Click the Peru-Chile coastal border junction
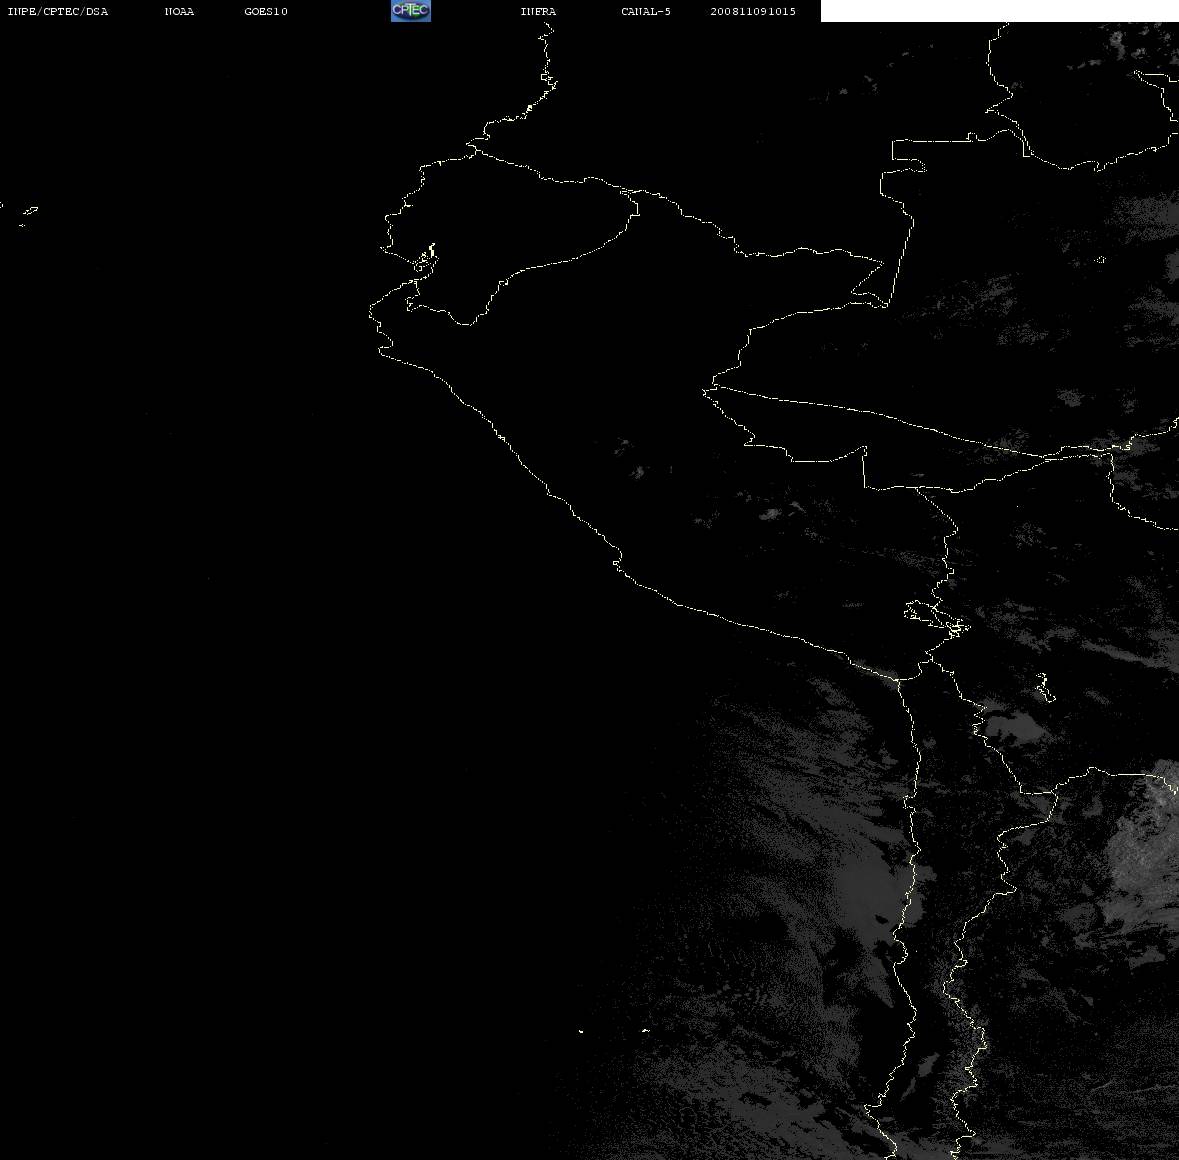Screen dimensions: 1179x1160 click(x=897, y=680)
